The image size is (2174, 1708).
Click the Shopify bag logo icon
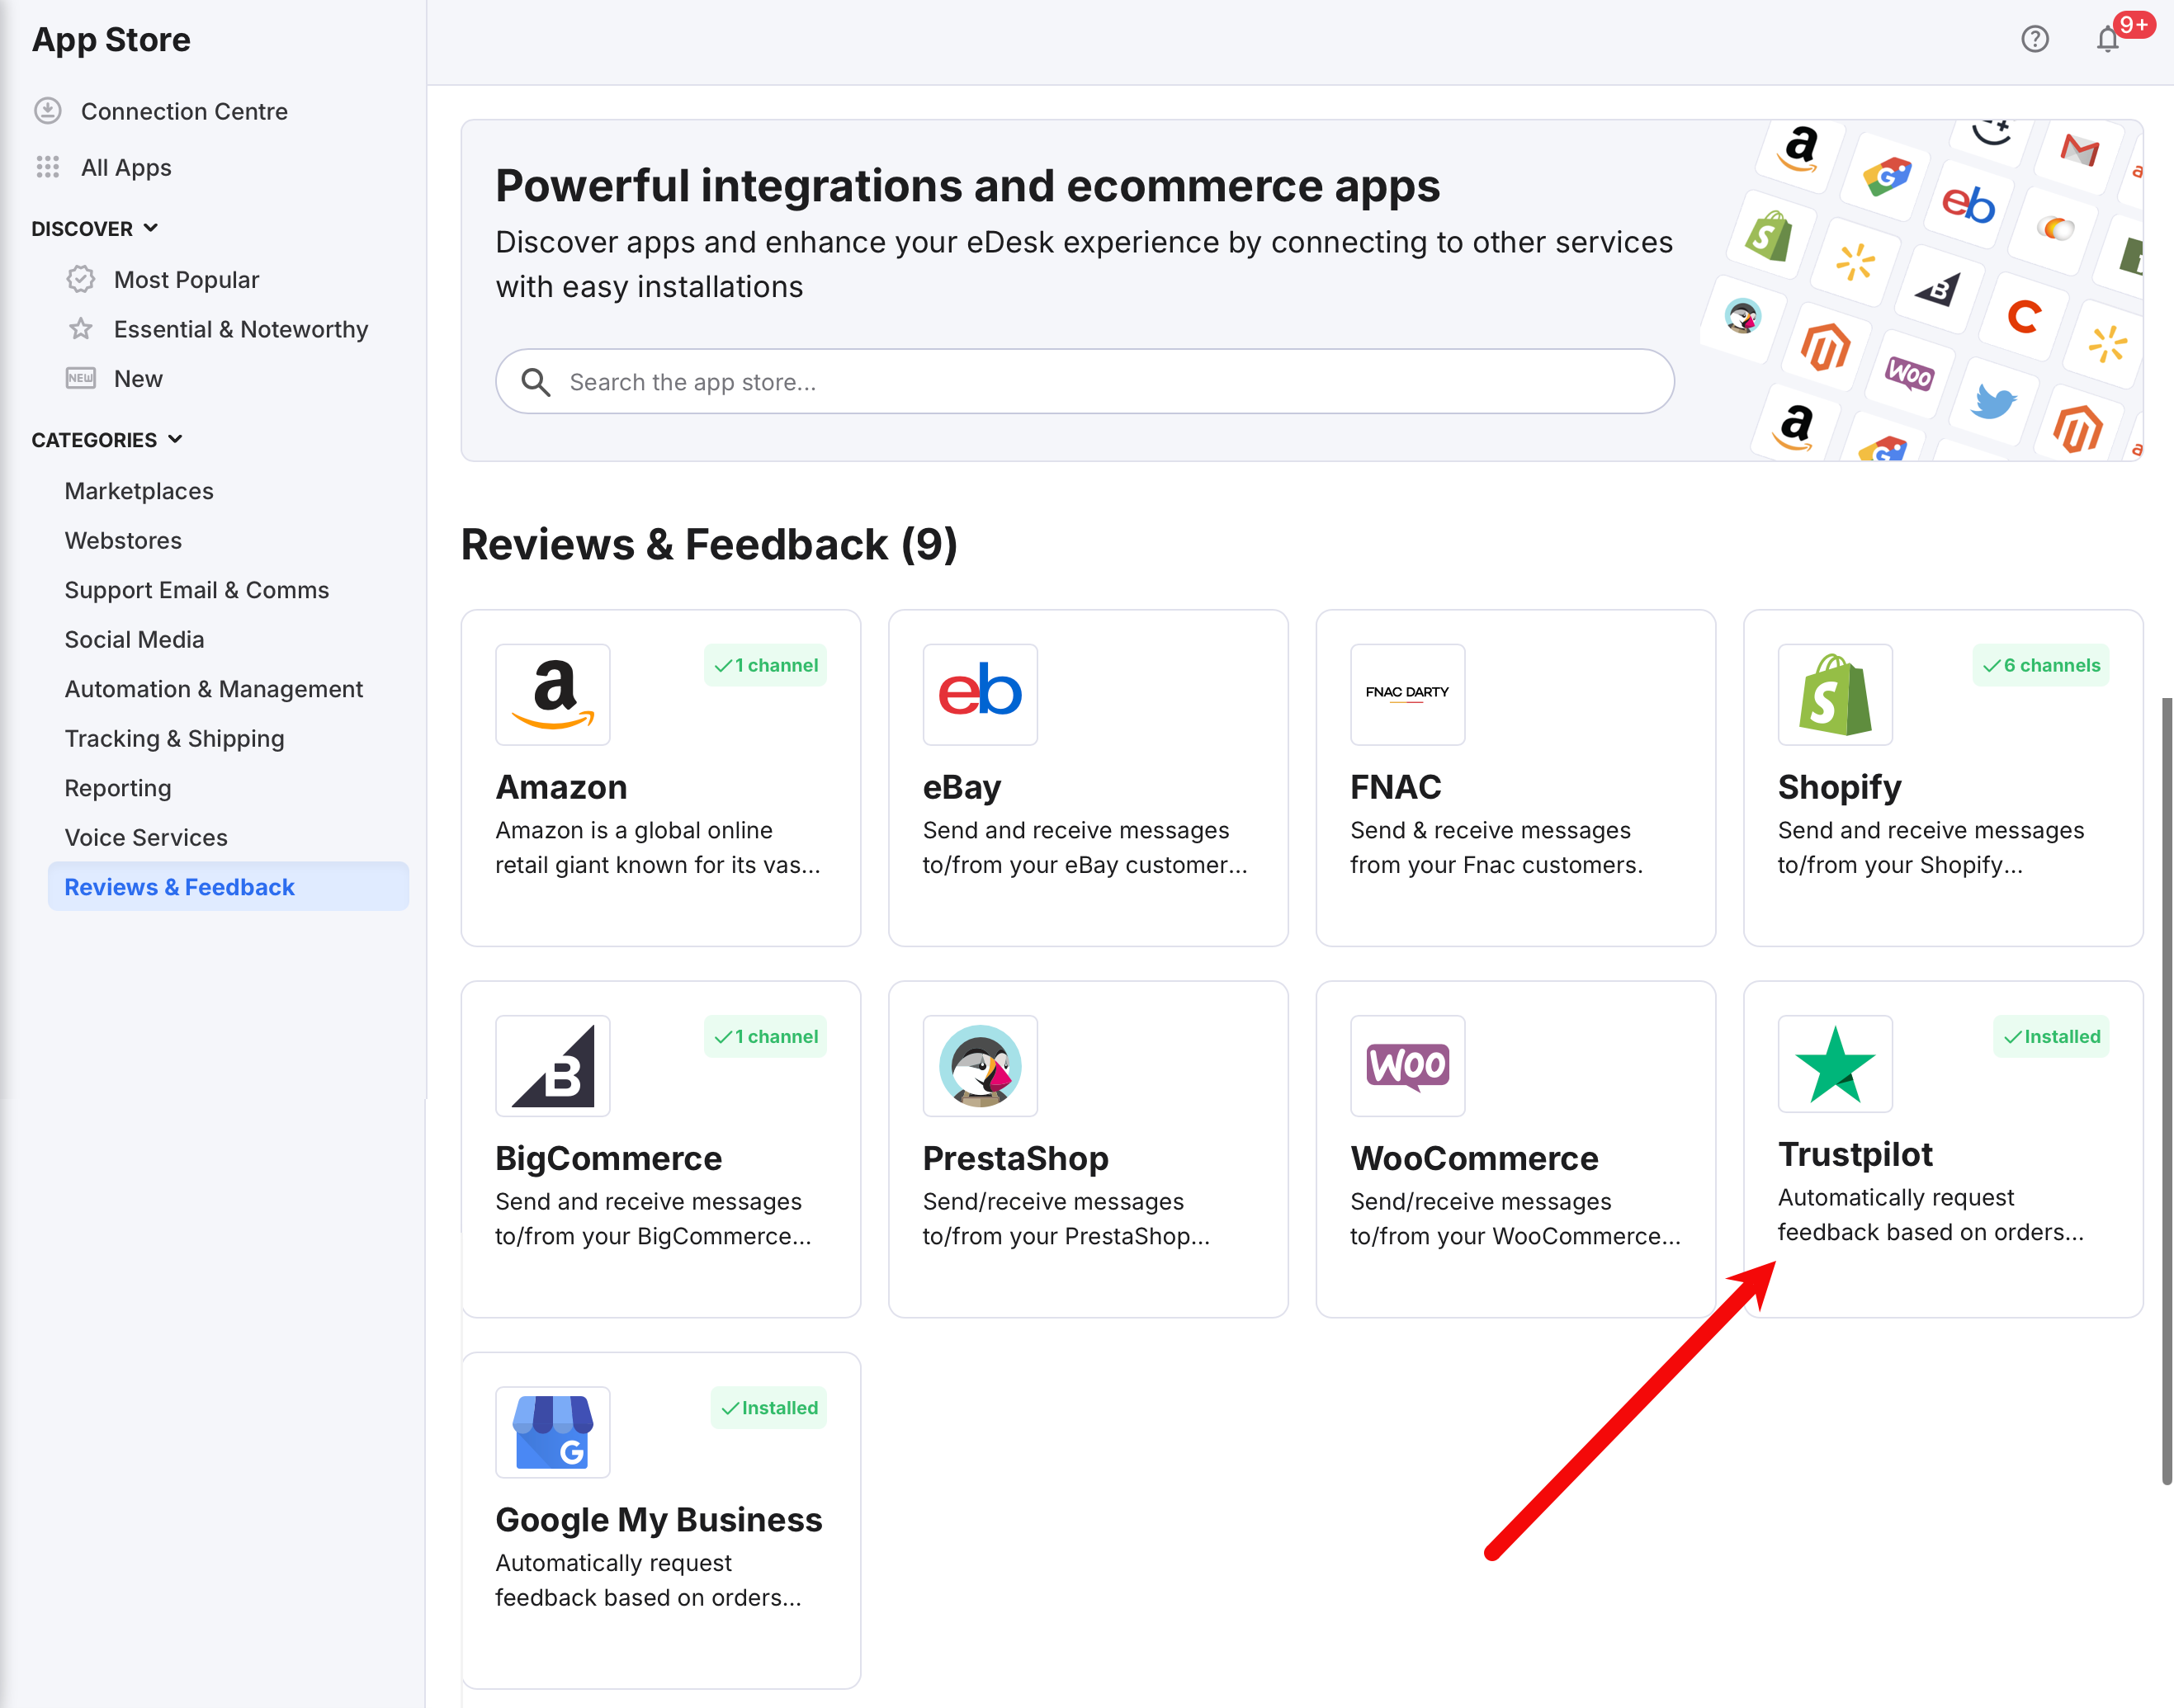1835,694
